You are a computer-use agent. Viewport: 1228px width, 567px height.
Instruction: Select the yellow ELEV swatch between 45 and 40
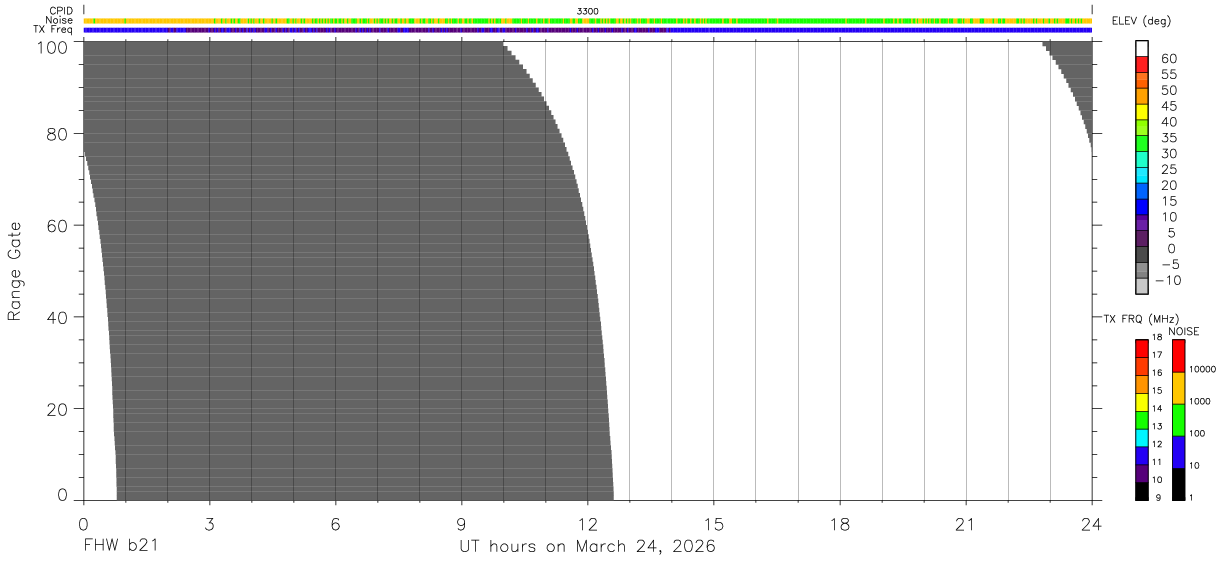click(x=1142, y=112)
